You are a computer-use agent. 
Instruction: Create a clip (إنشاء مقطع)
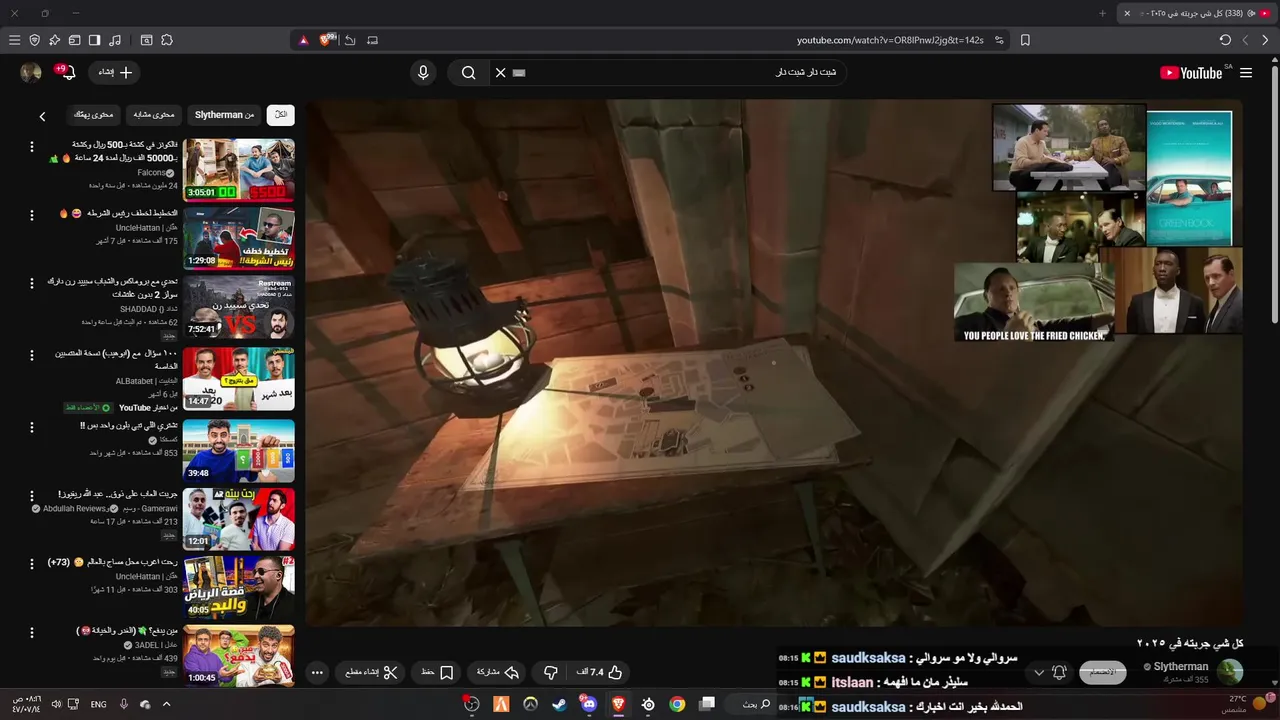tap(371, 672)
